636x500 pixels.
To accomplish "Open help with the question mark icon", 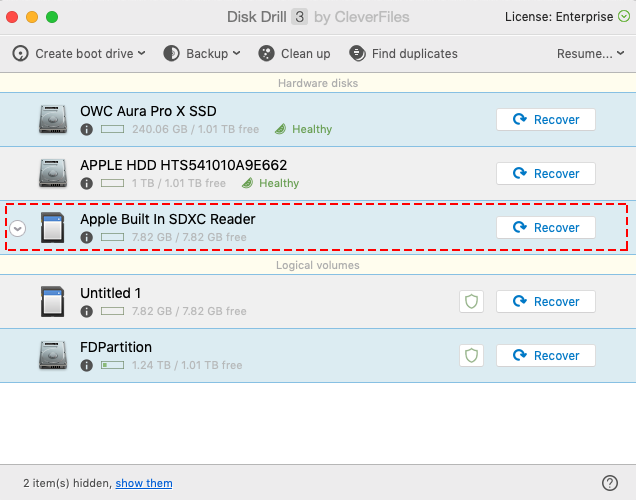I will 610,483.
